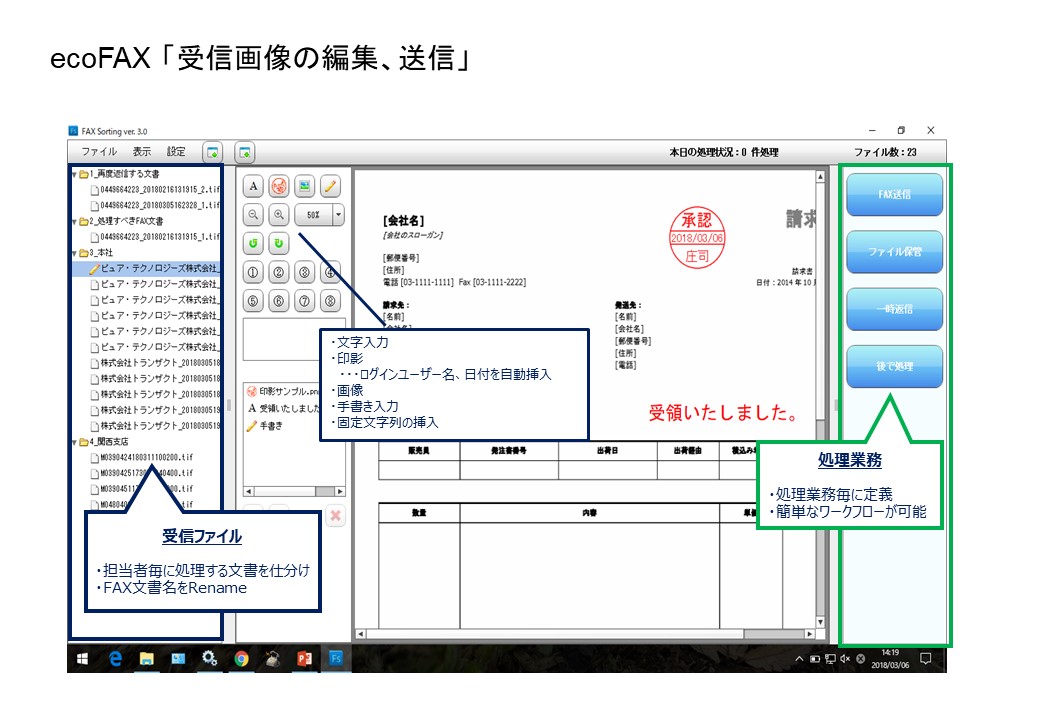
Task: Collapse the 1_再度送信する文書 folder
Action: [74, 174]
